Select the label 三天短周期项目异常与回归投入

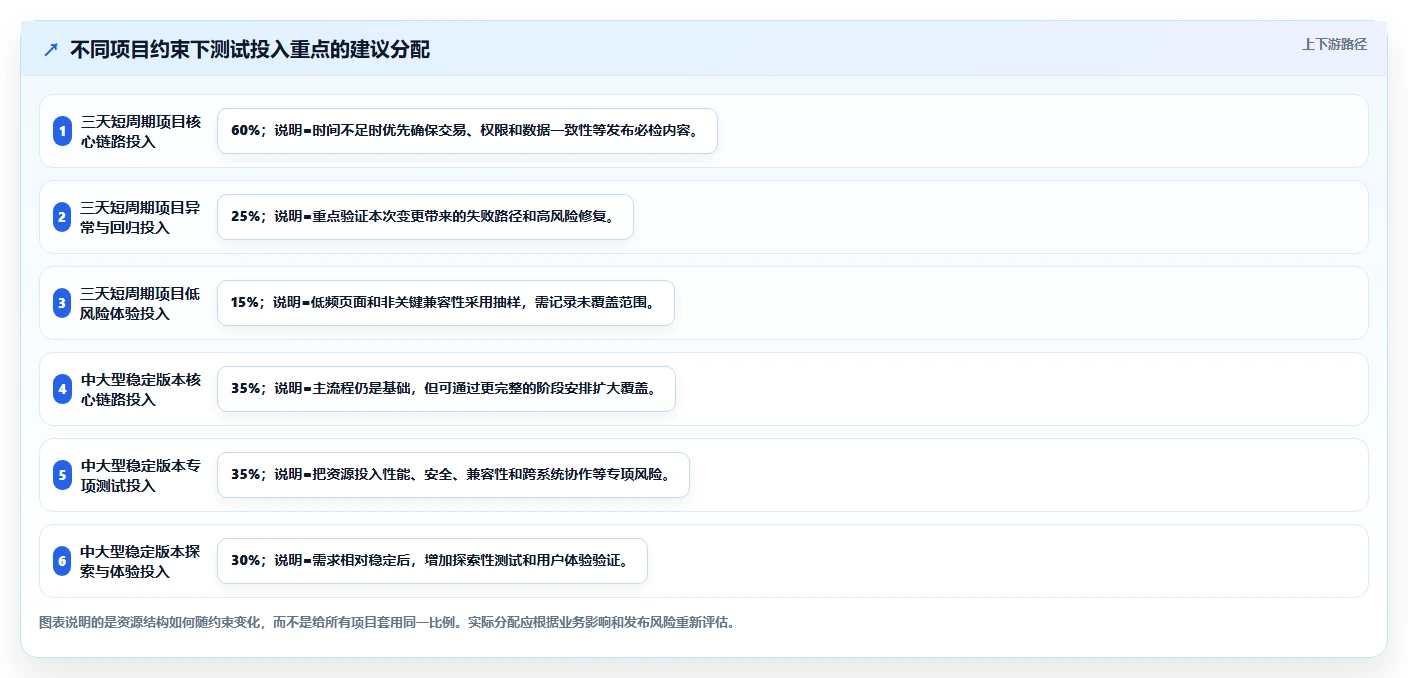click(x=141, y=217)
